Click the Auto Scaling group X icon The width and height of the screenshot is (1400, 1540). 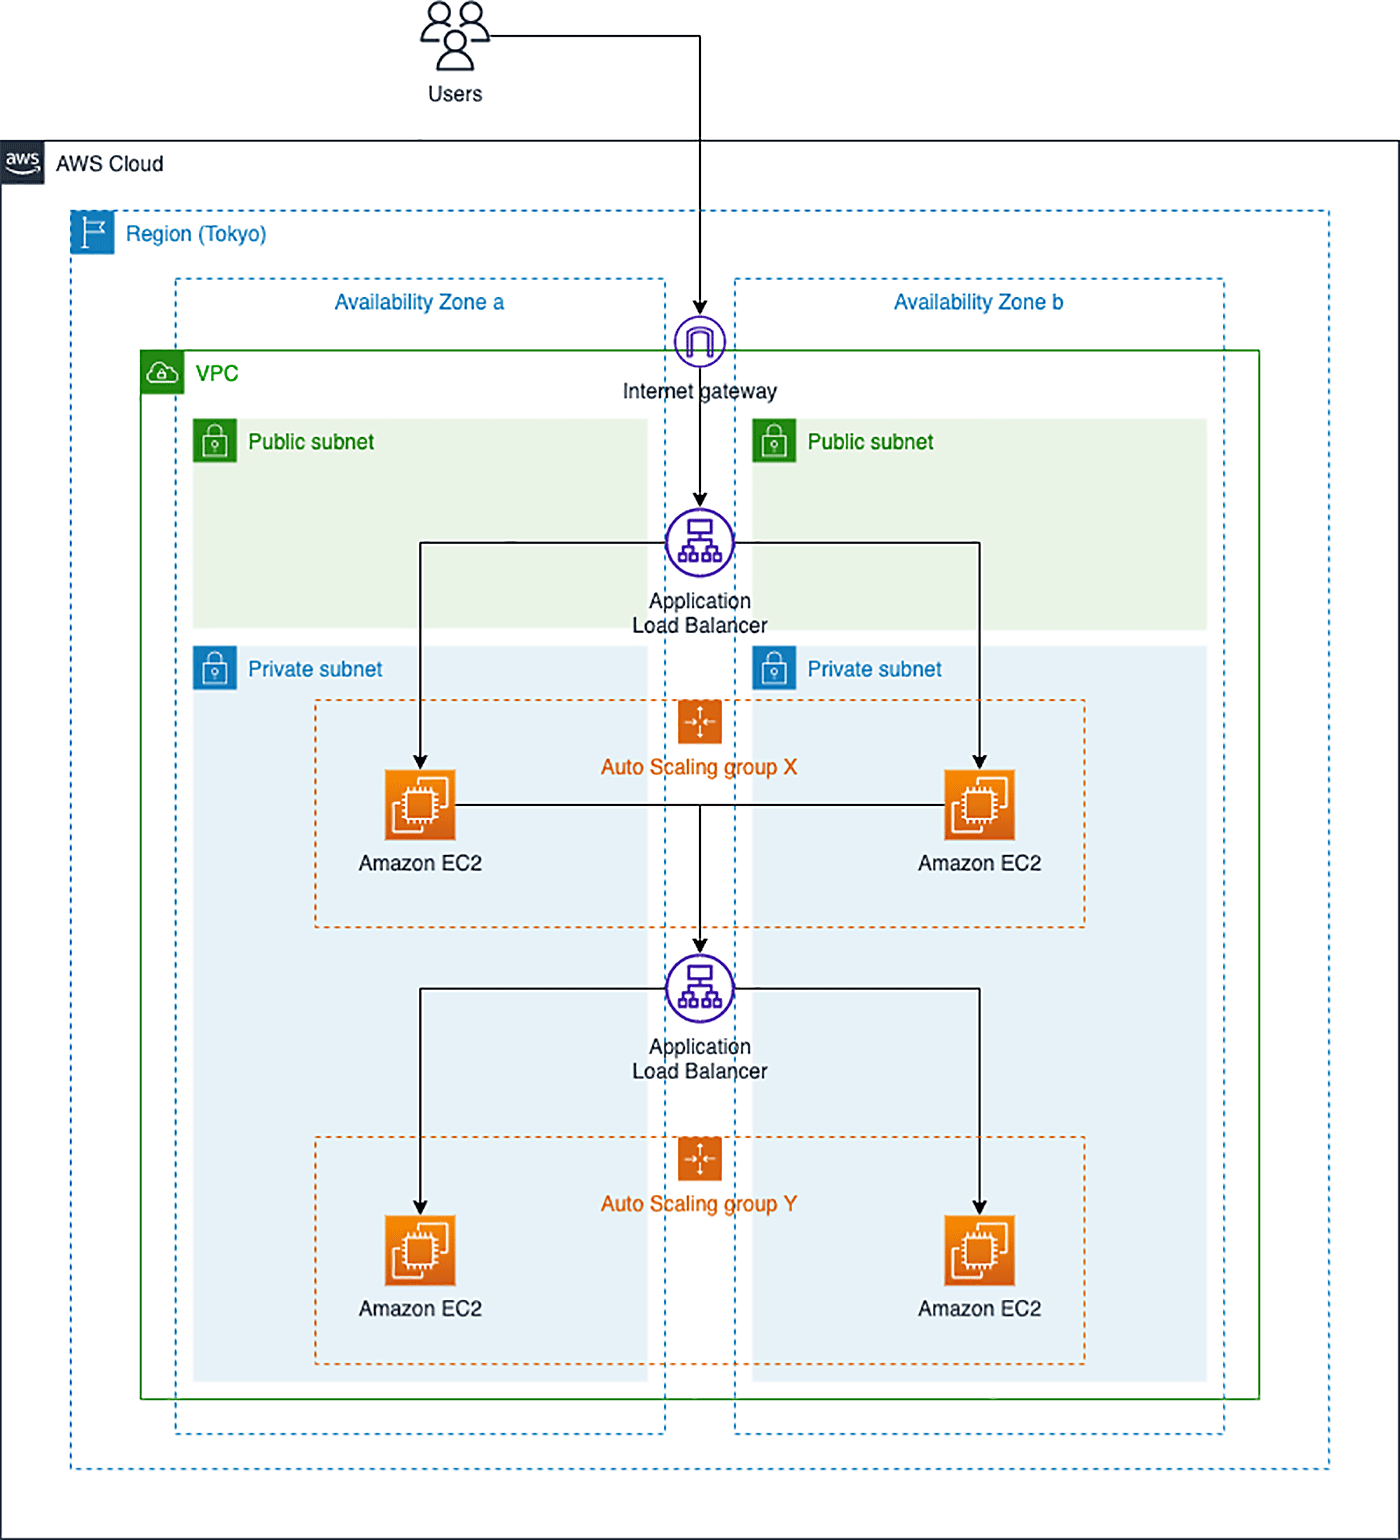[700, 722]
